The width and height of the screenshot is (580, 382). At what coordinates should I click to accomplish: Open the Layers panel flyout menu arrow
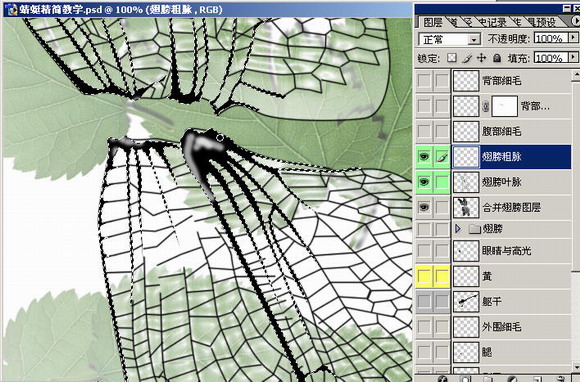point(576,21)
